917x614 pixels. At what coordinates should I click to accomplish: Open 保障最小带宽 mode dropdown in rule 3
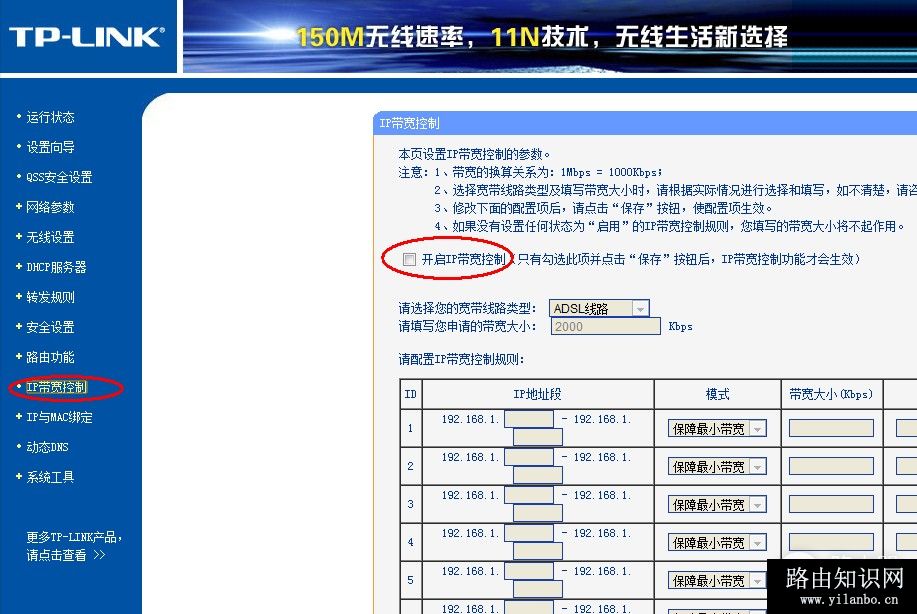717,505
